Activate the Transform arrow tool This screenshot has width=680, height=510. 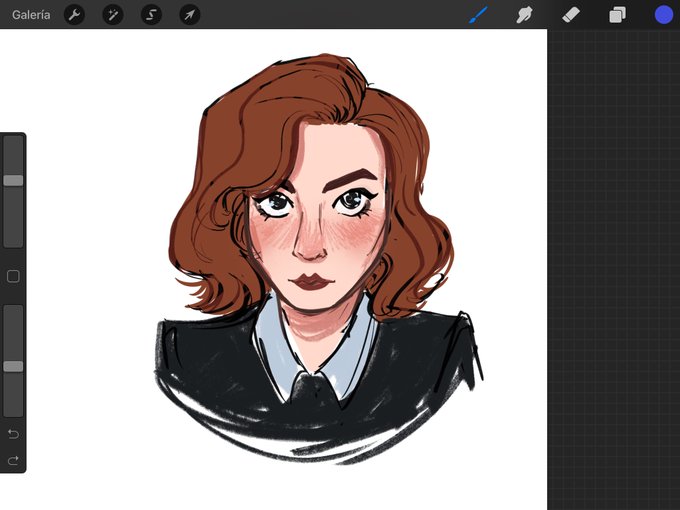[x=190, y=15]
